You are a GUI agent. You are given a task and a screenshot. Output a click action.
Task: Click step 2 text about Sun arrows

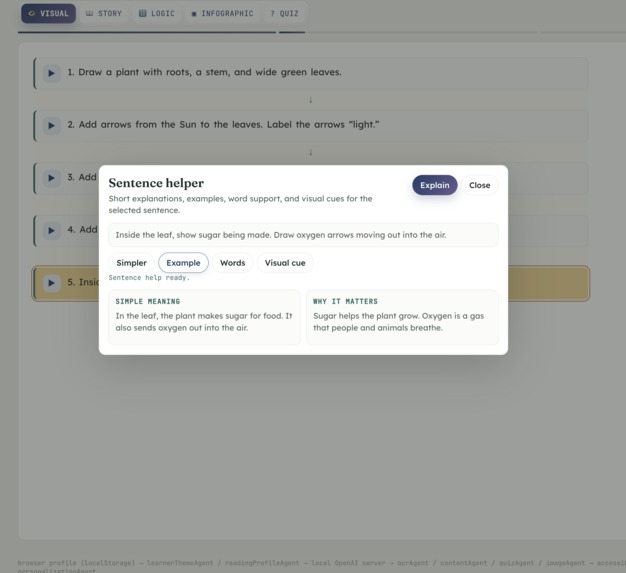[x=223, y=125]
